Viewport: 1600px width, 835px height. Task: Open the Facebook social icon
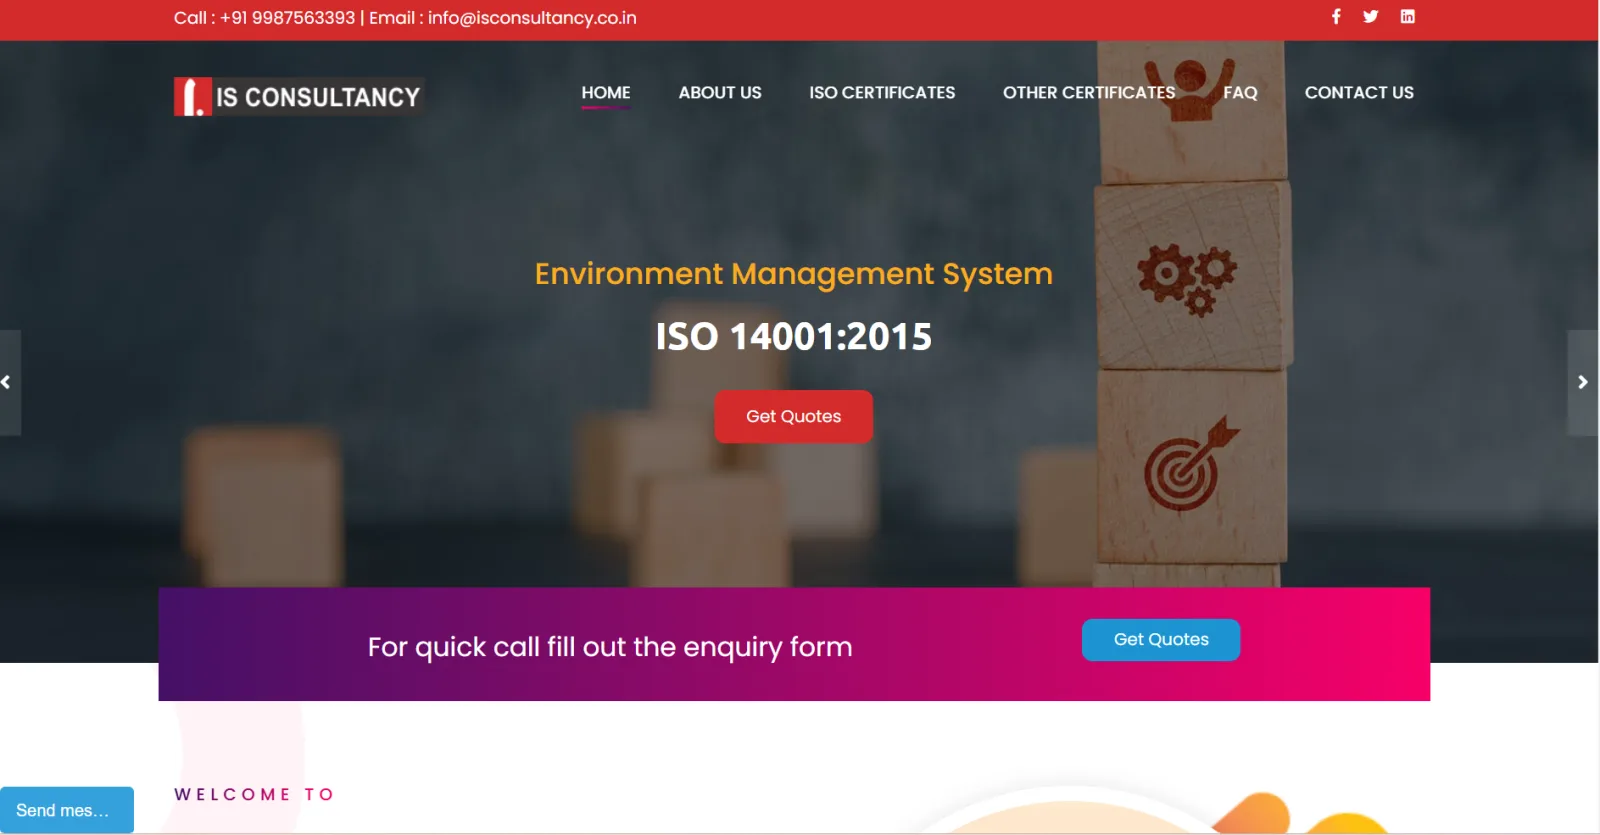[1336, 16]
